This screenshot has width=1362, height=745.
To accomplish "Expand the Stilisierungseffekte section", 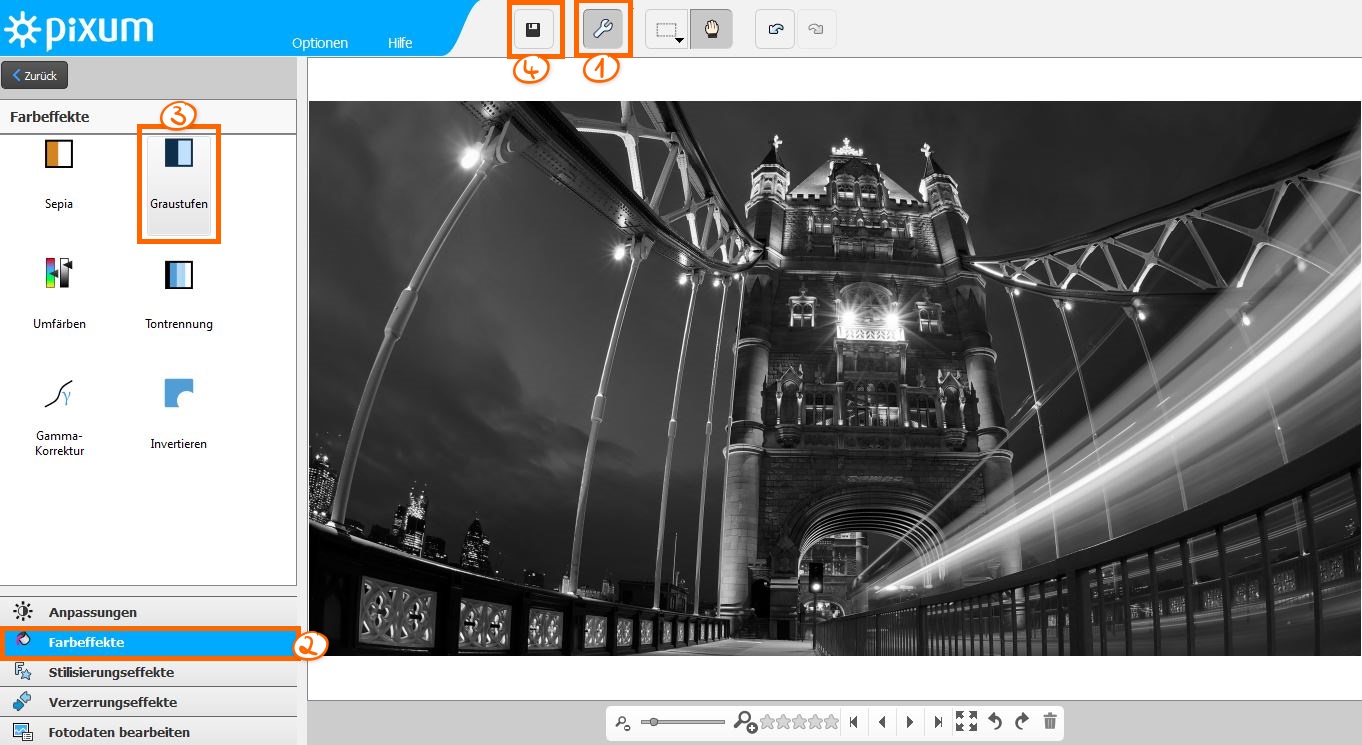I will click(x=111, y=672).
